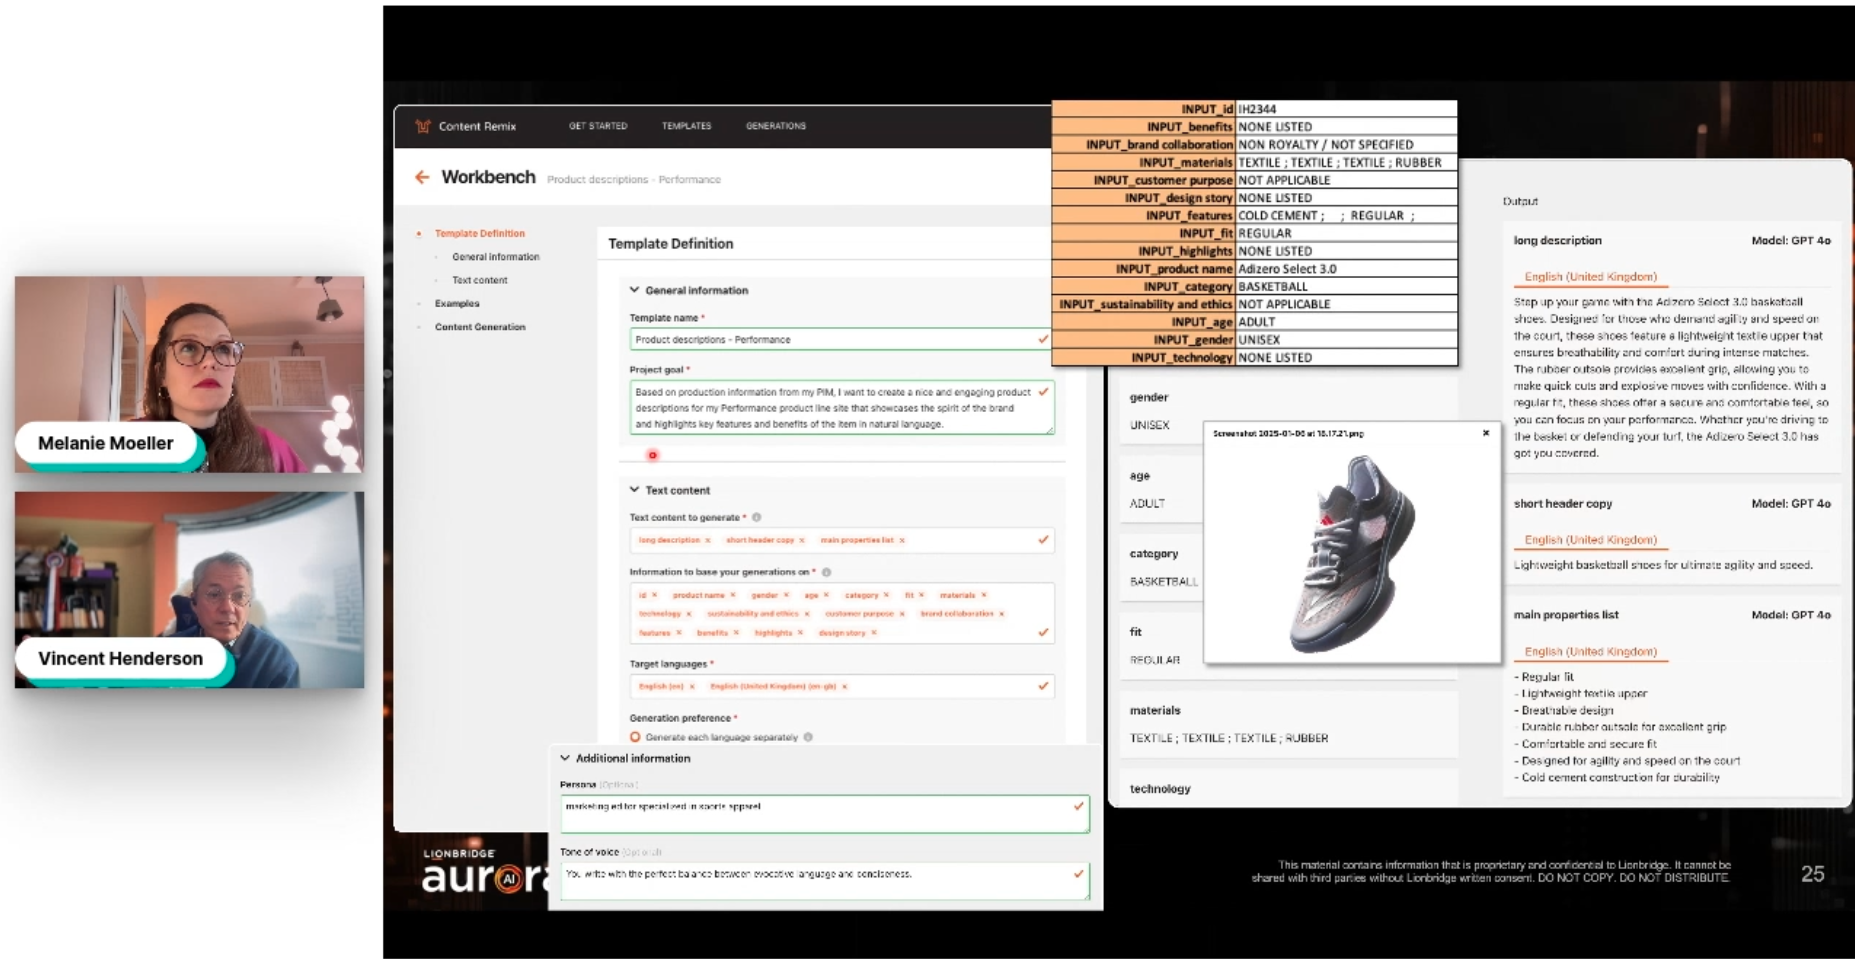Viewport: 1855px width, 959px height.
Task: Edit the Template name field
Action: (x=842, y=340)
